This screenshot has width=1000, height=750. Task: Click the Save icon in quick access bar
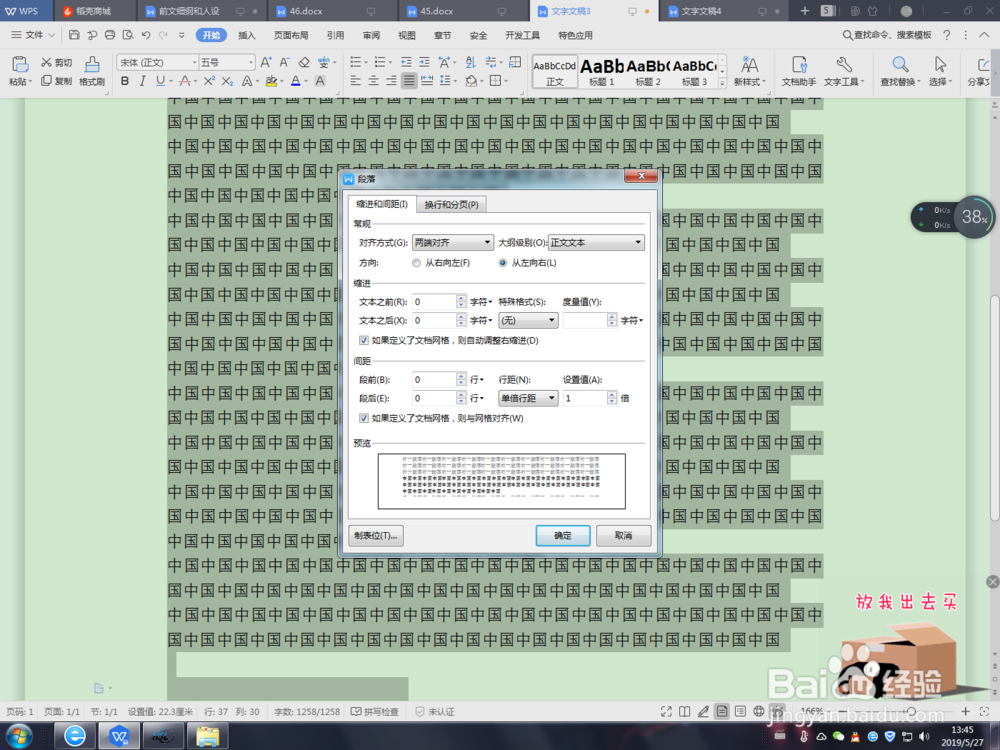tap(74, 35)
